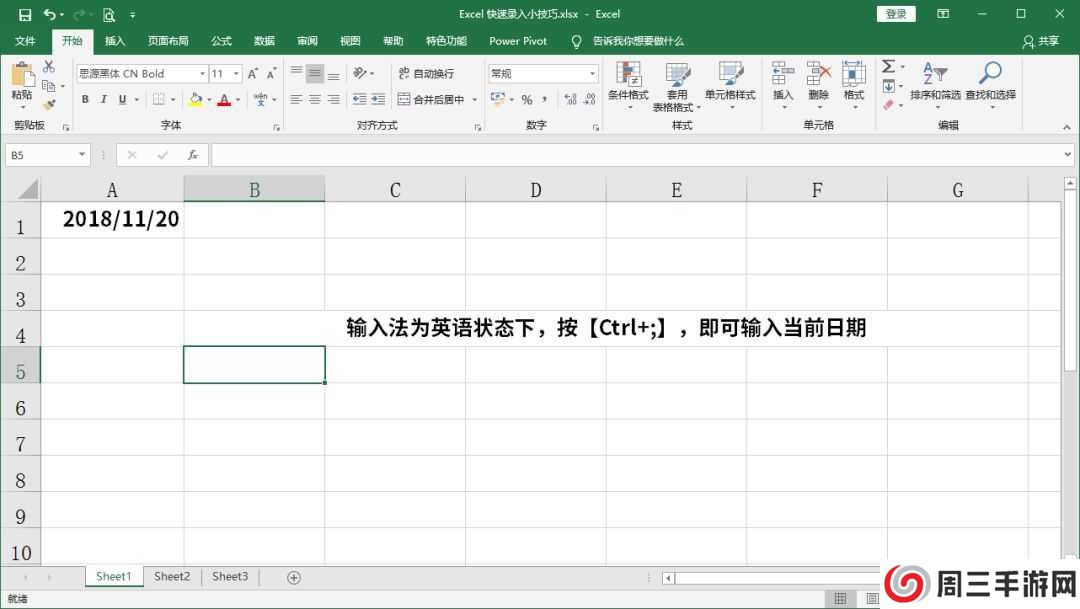
Task: Toggle Wrap Text (自动换行)
Action: (426, 73)
